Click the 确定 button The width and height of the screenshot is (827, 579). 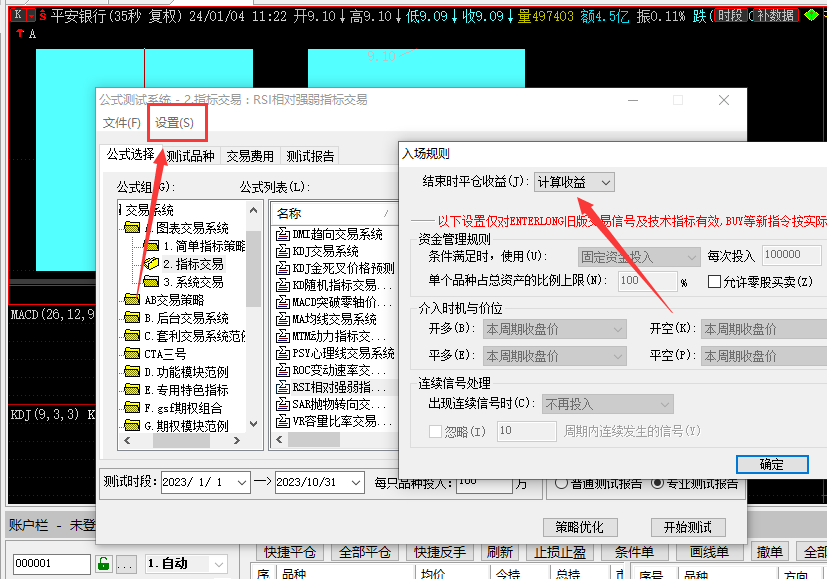coord(772,465)
